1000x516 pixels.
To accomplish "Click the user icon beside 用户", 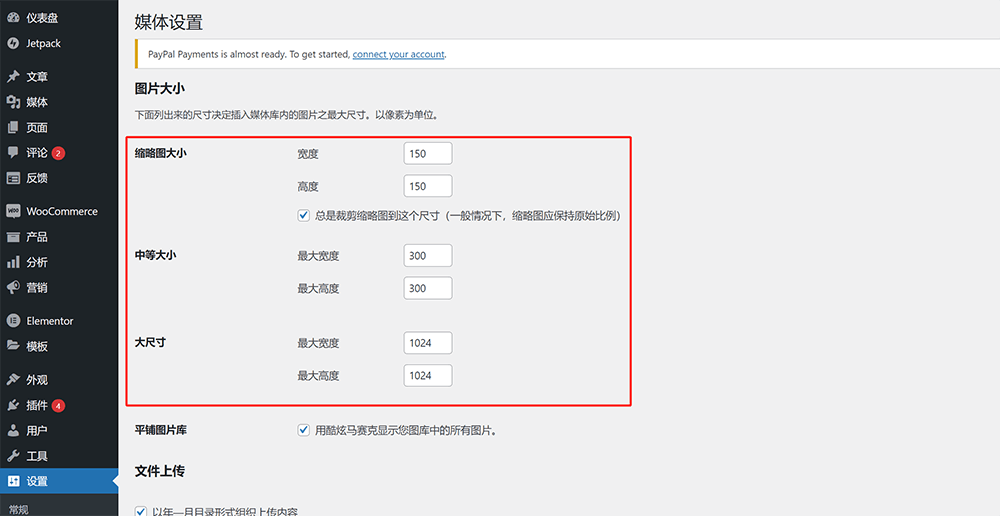I will pos(13,431).
